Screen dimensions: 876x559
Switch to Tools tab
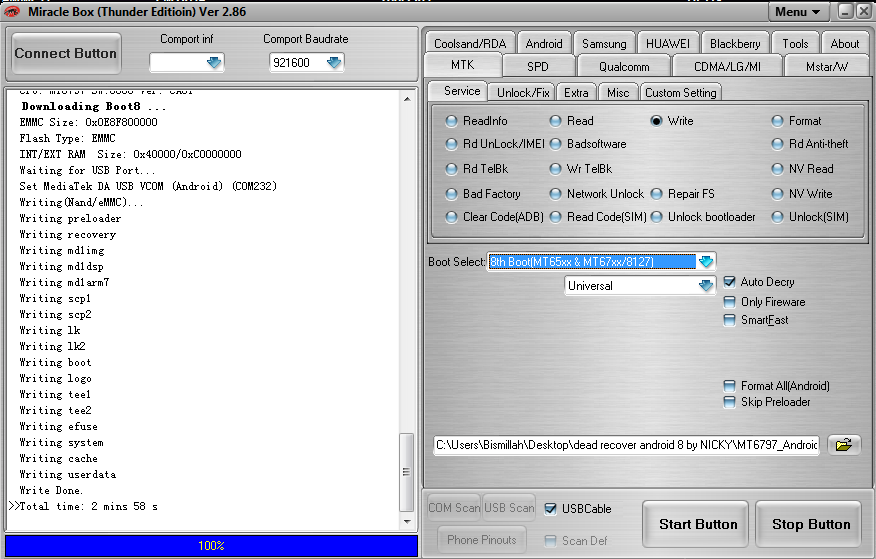tap(795, 44)
